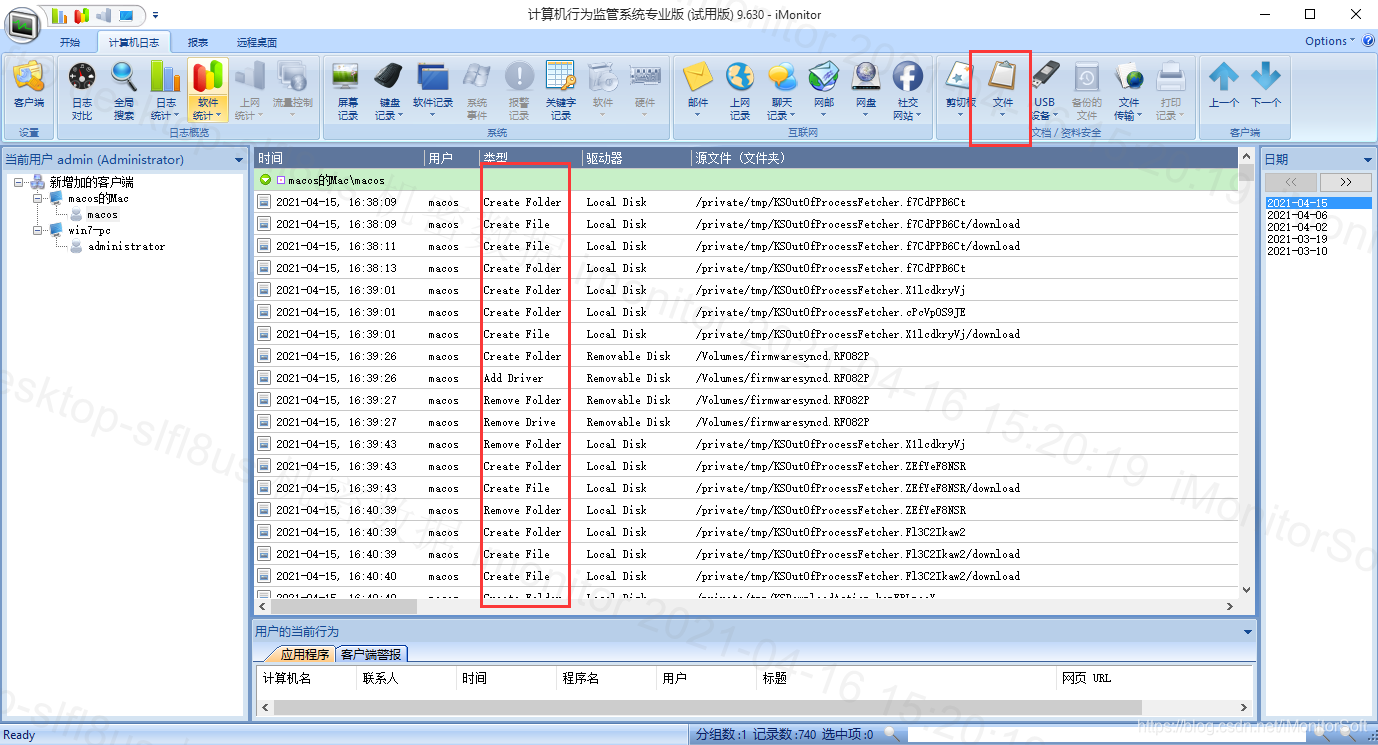Select date 2021-04-02
The height and width of the screenshot is (745, 1378).
click(1297, 227)
